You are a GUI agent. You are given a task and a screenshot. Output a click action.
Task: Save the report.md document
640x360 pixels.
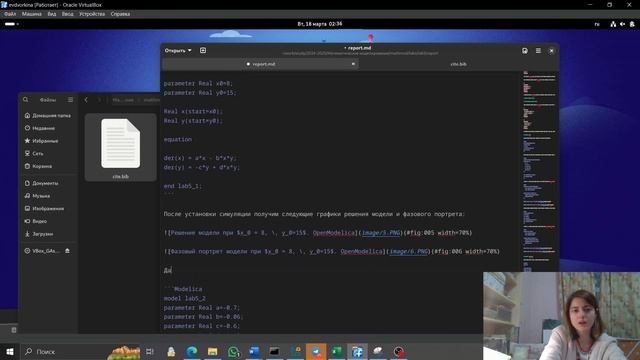(x=525, y=51)
